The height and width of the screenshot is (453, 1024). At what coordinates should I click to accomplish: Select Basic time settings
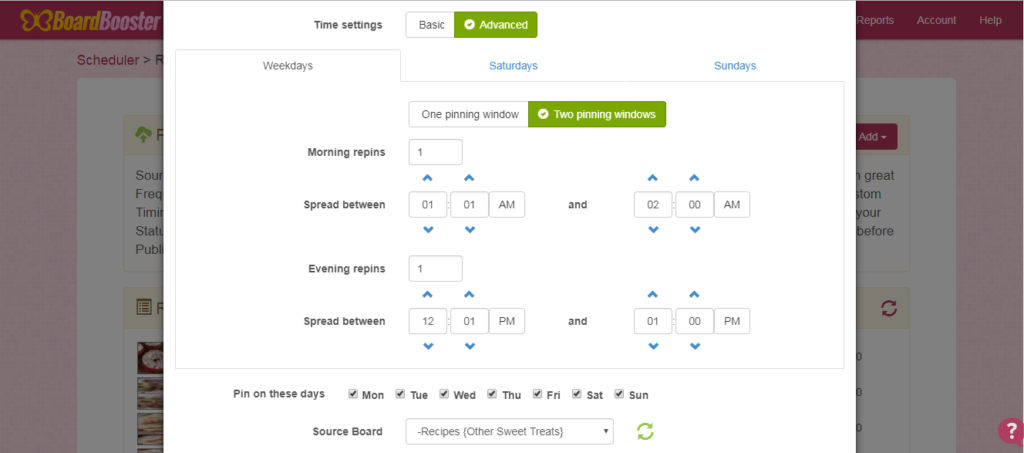pyautogui.click(x=431, y=25)
